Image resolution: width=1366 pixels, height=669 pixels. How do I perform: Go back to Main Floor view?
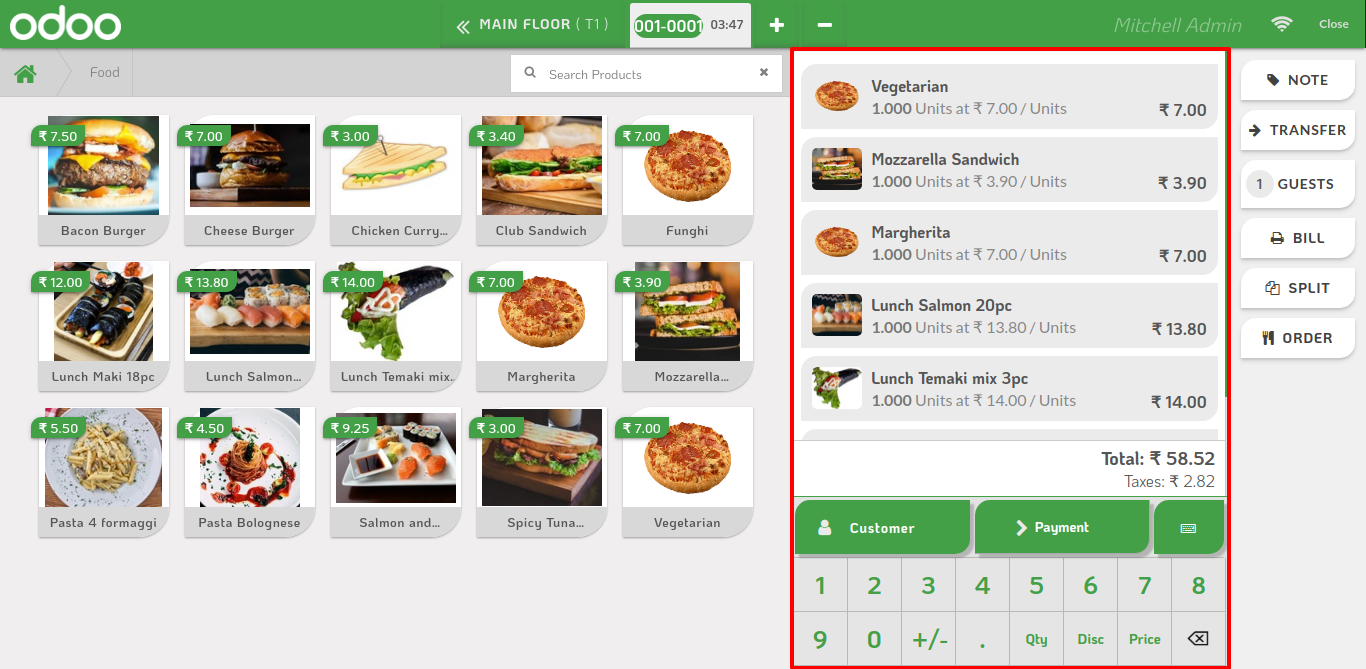(x=533, y=25)
